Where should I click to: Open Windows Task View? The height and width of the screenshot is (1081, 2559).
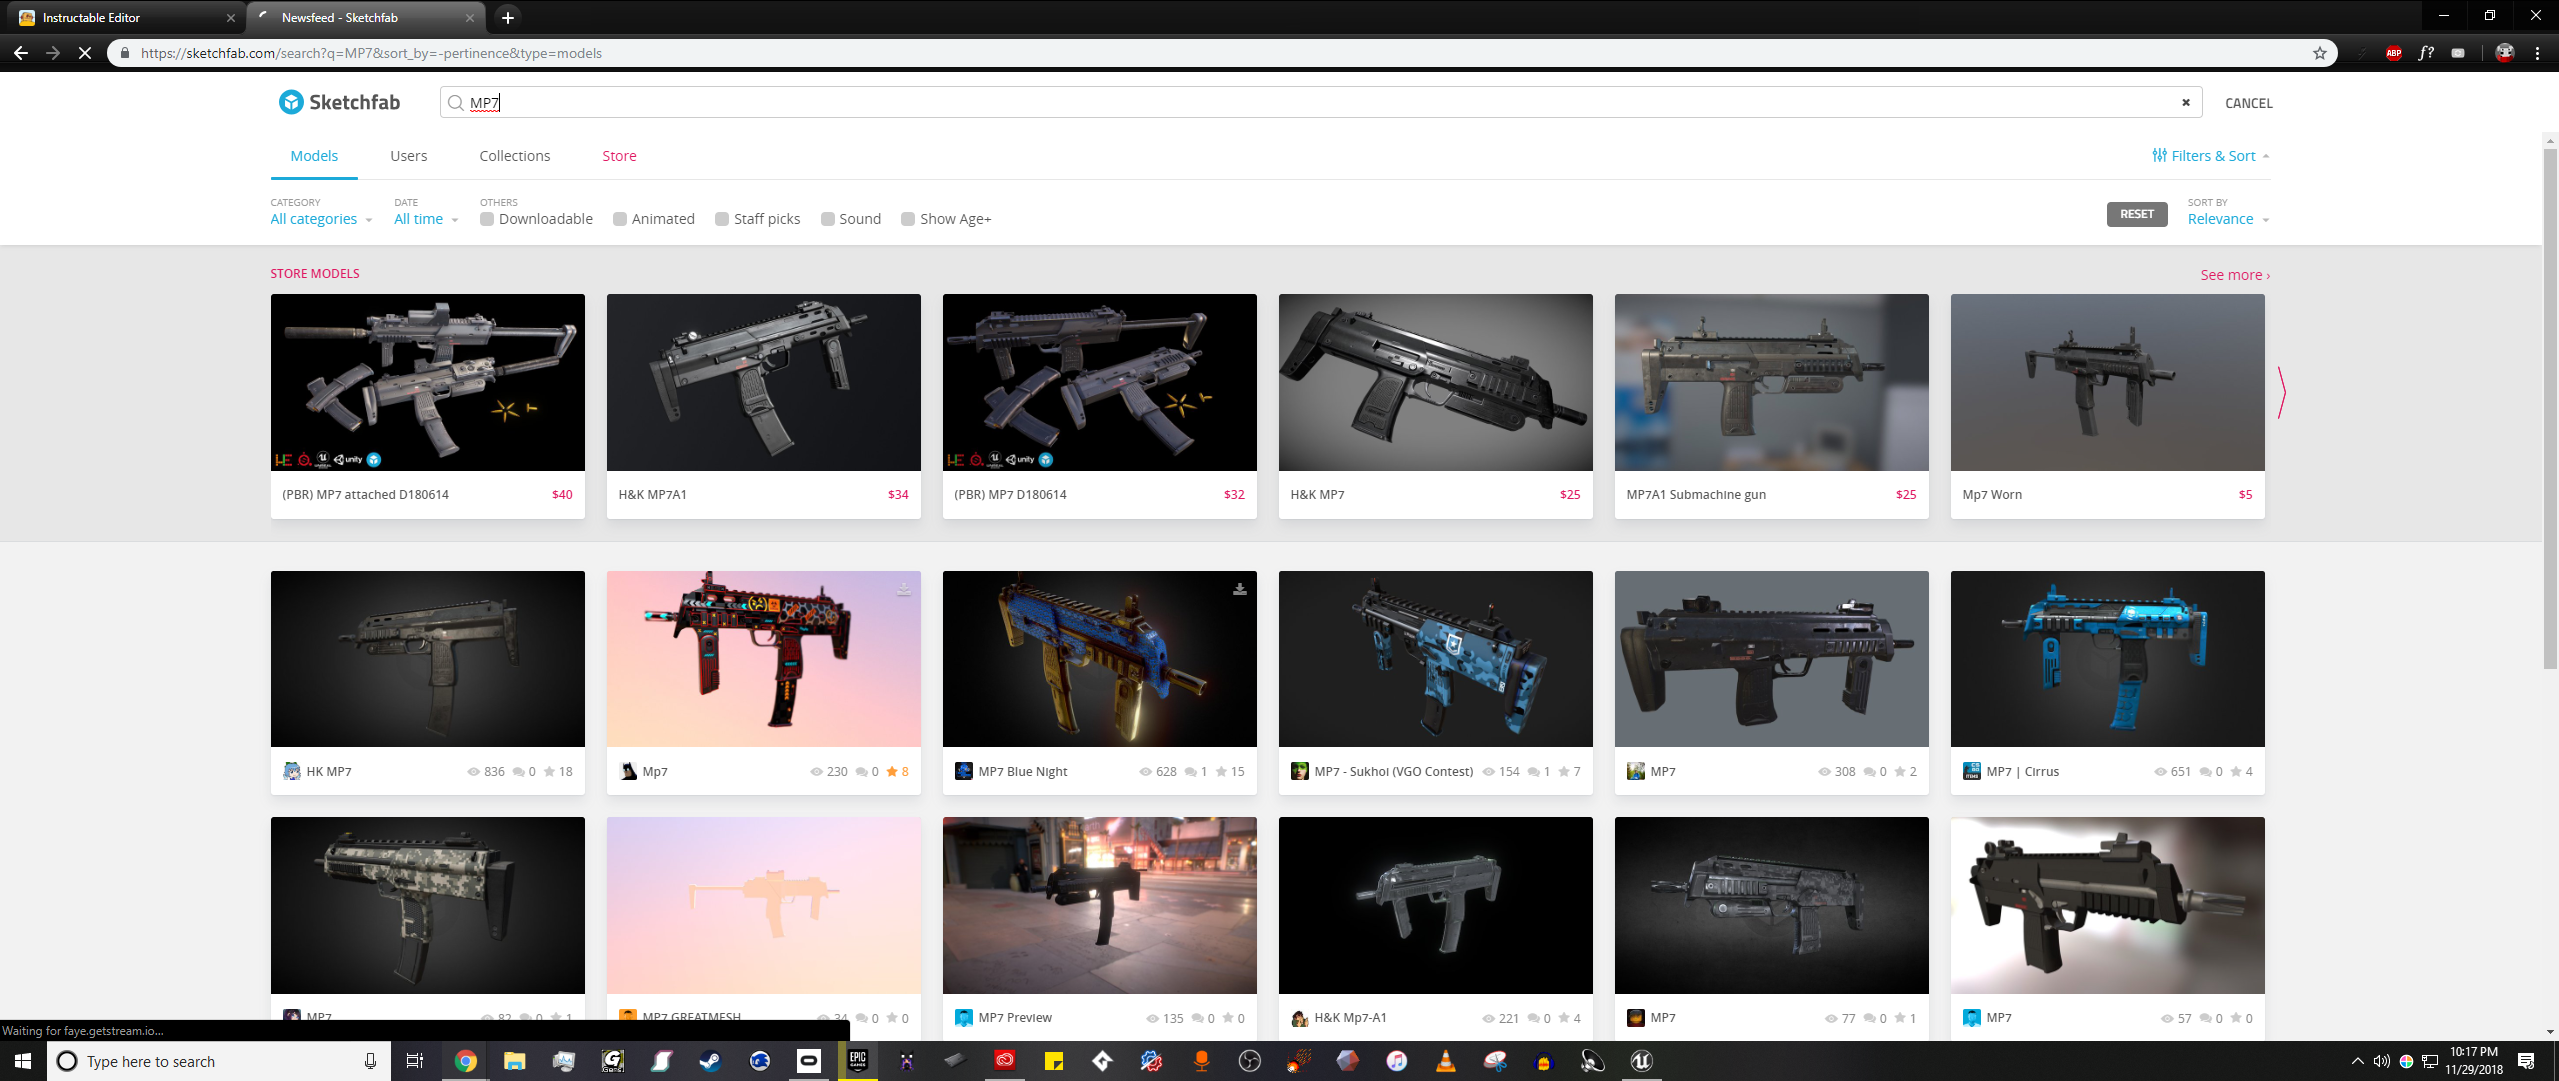(x=415, y=1061)
